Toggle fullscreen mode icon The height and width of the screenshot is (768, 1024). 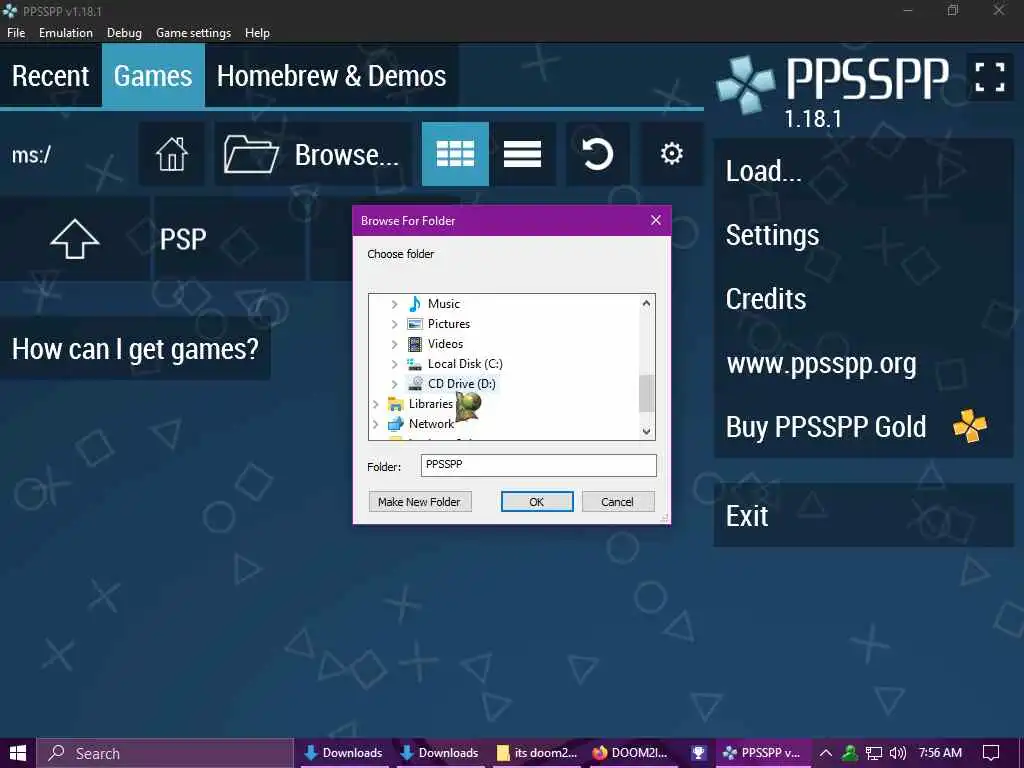click(x=989, y=76)
